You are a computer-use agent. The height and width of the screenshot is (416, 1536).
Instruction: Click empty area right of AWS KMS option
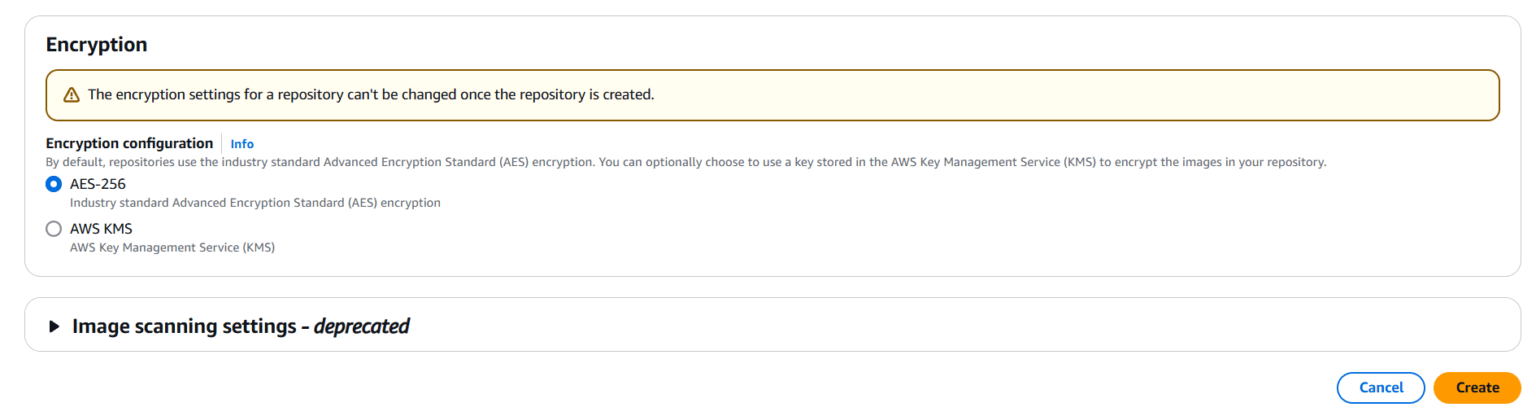click(800, 235)
